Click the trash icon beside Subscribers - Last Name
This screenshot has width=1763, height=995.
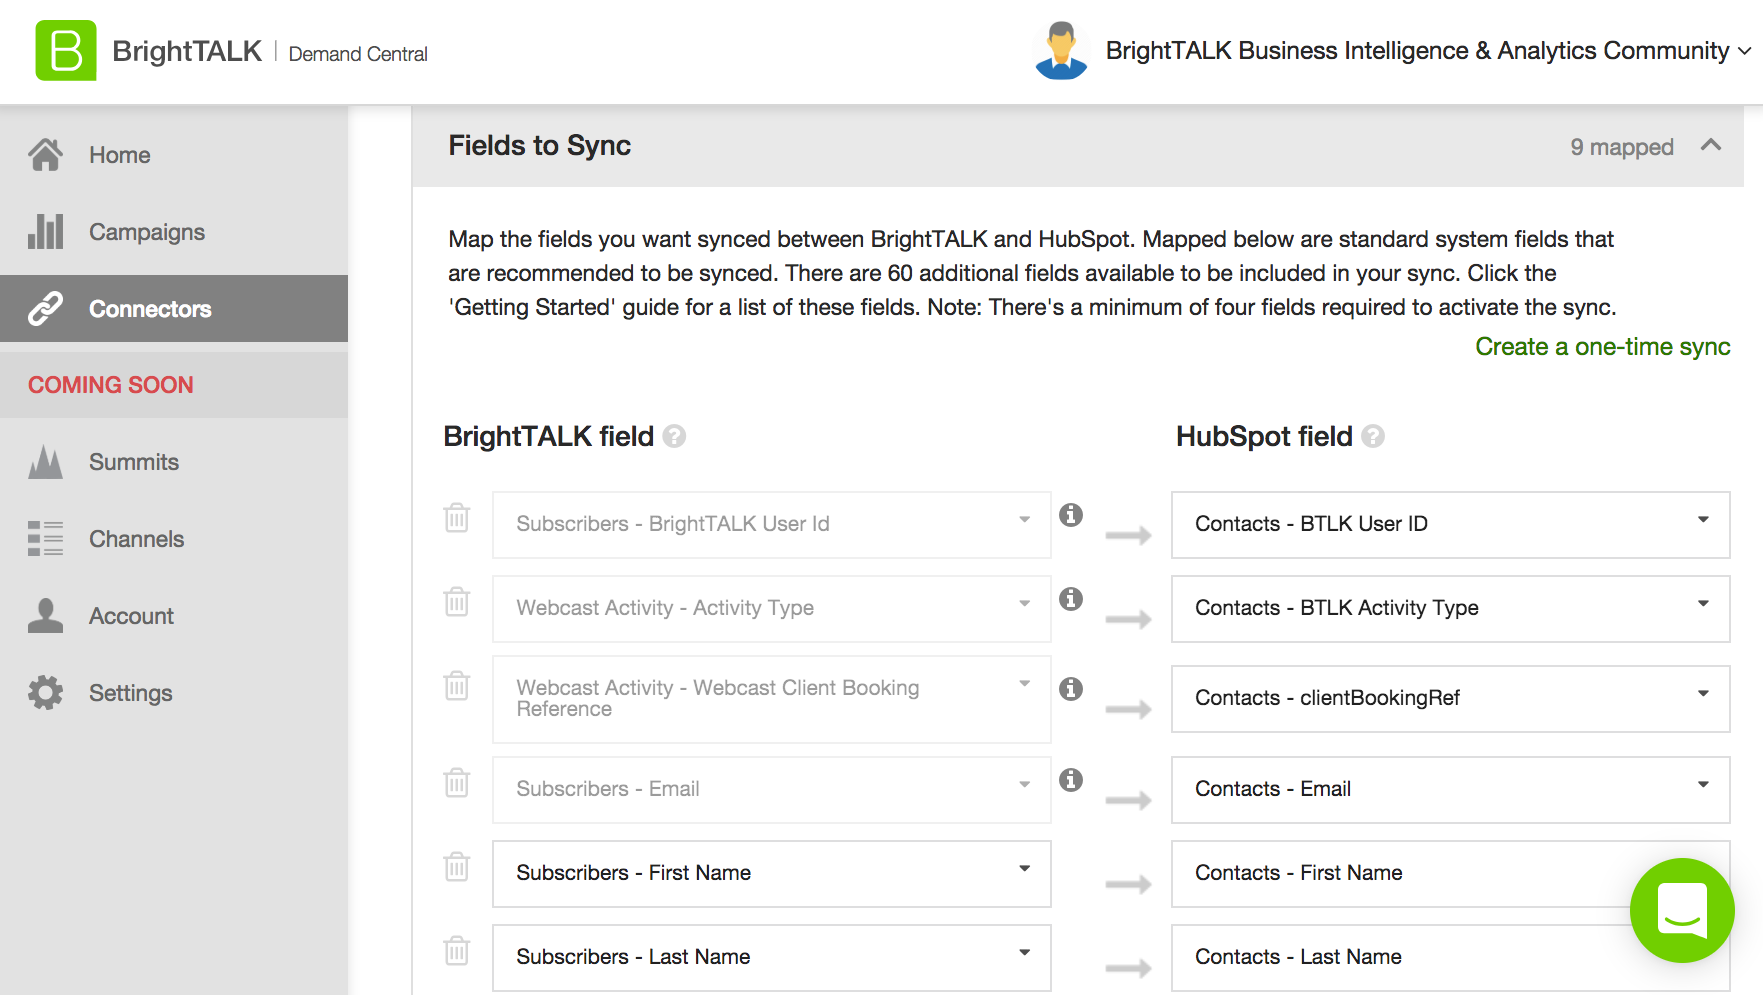pyautogui.click(x=457, y=950)
